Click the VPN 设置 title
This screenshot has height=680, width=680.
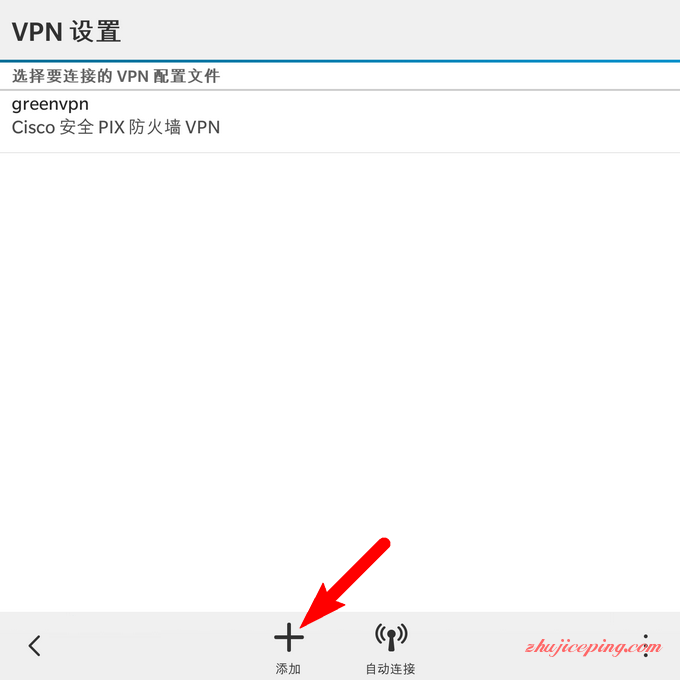coord(66,32)
